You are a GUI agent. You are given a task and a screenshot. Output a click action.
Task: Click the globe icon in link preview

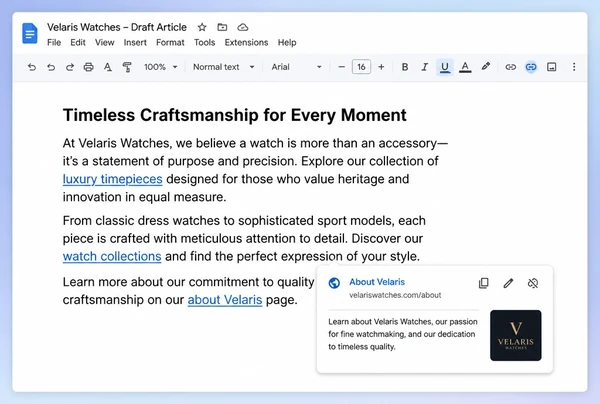[334, 283]
